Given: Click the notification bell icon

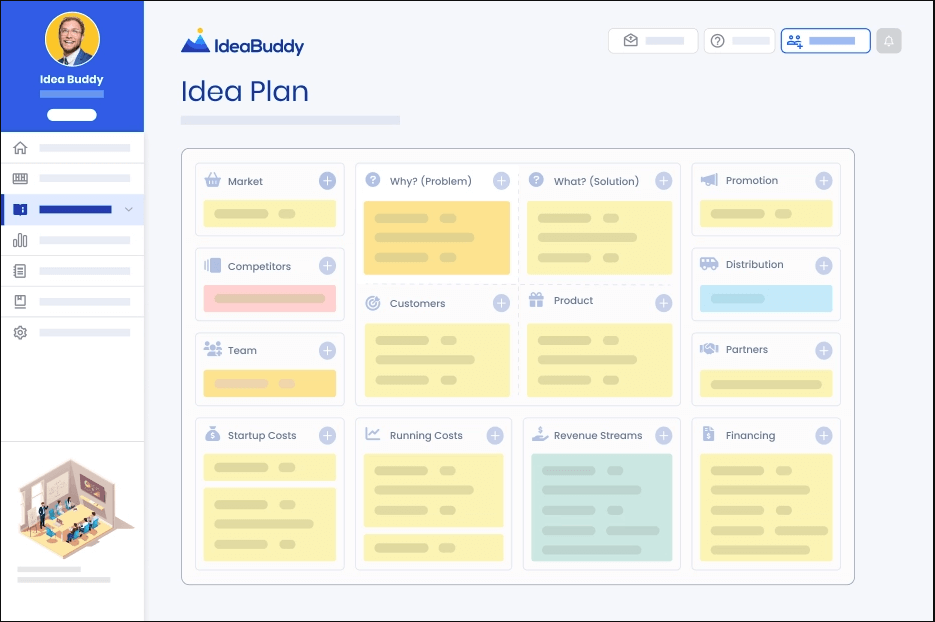Looking at the screenshot, I should point(888,41).
